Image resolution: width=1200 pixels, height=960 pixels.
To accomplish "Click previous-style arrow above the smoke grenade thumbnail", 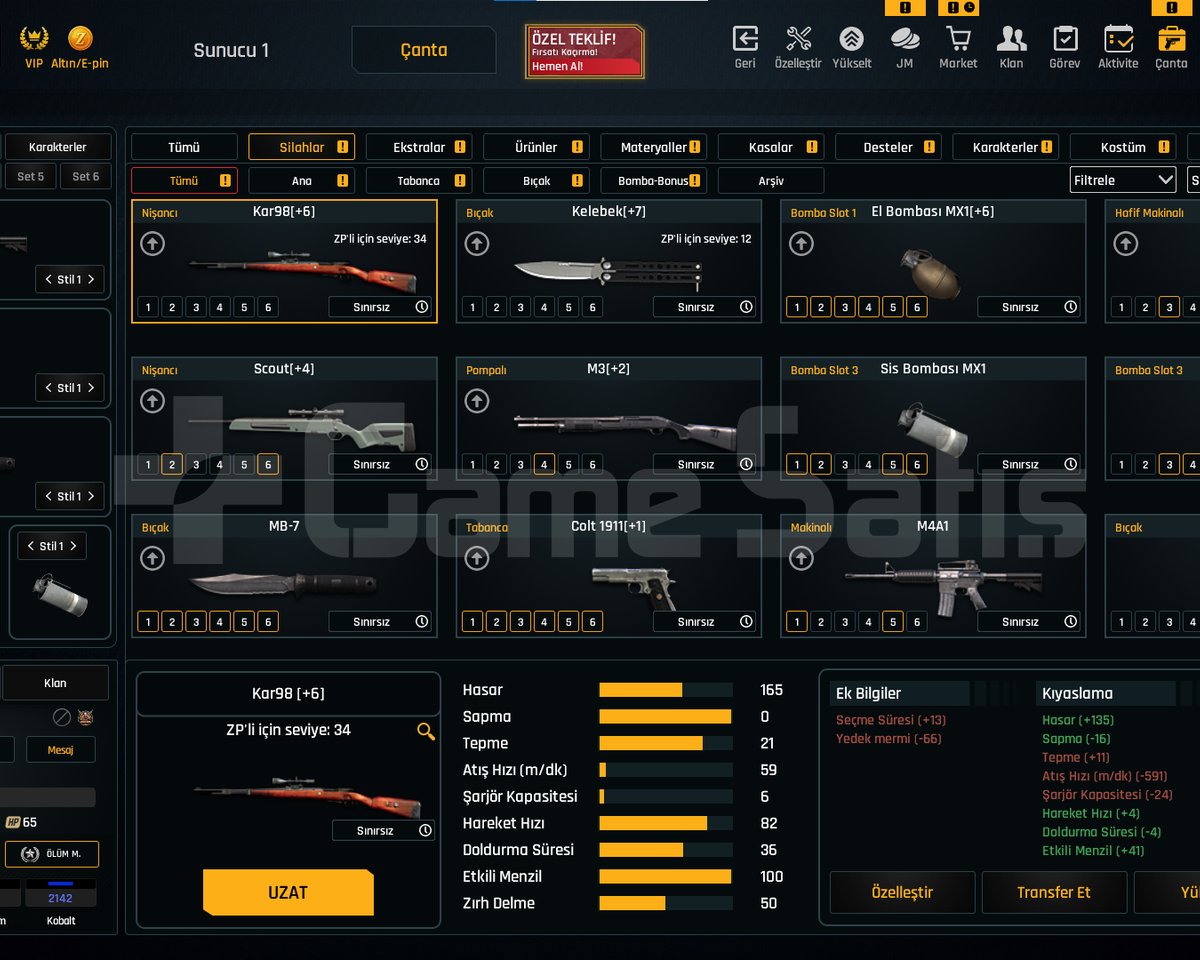I will (30, 546).
